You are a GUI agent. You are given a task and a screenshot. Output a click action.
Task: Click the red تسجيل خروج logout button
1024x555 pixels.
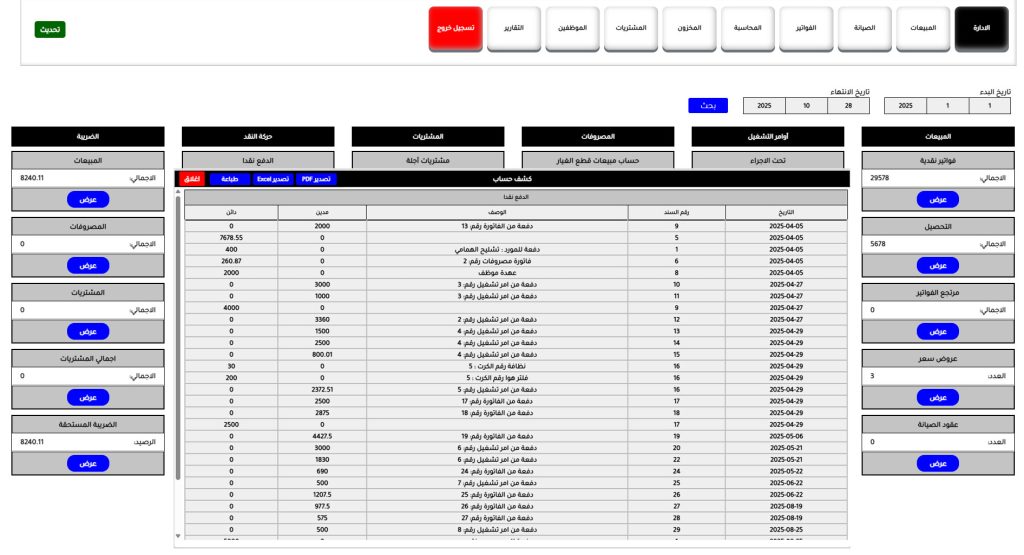(455, 30)
